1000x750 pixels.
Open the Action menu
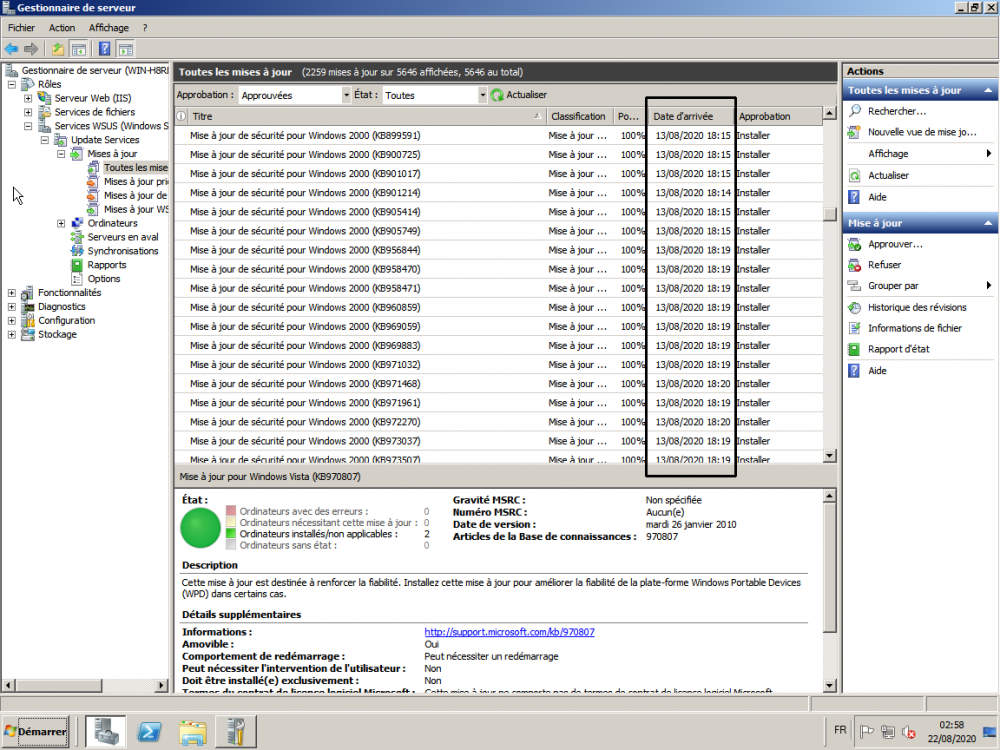tap(61, 27)
